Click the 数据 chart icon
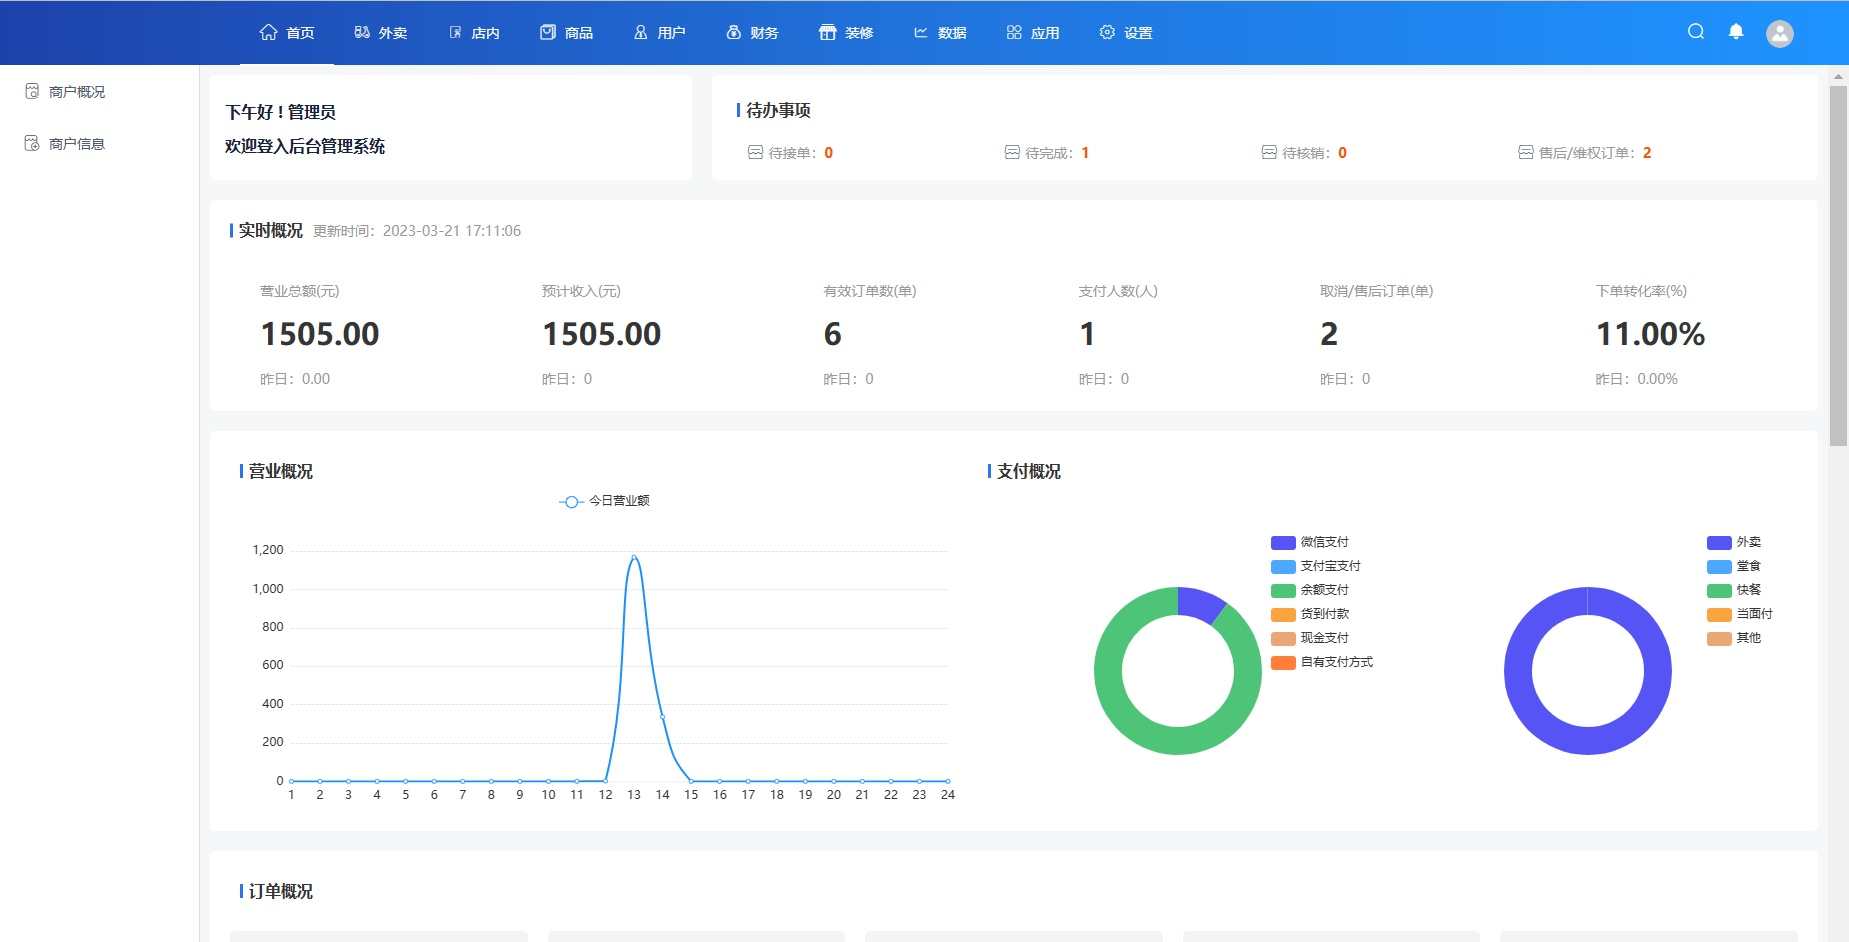The height and width of the screenshot is (942, 1849). click(x=921, y=32)
